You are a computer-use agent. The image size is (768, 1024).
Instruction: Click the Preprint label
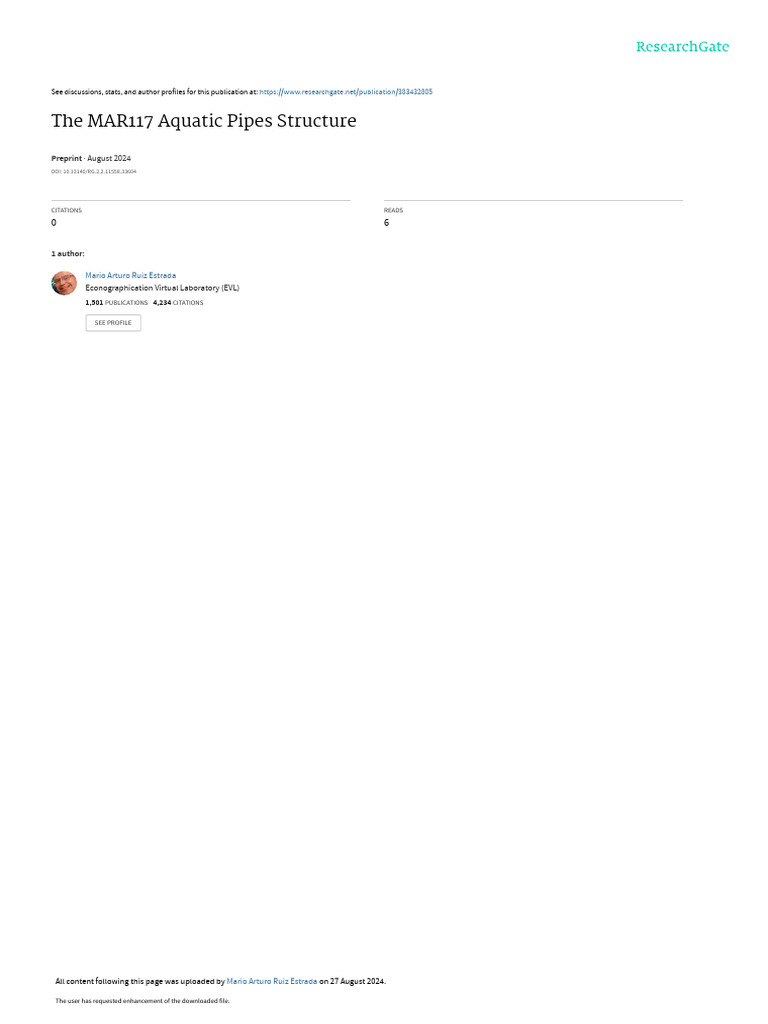[67, 158]
